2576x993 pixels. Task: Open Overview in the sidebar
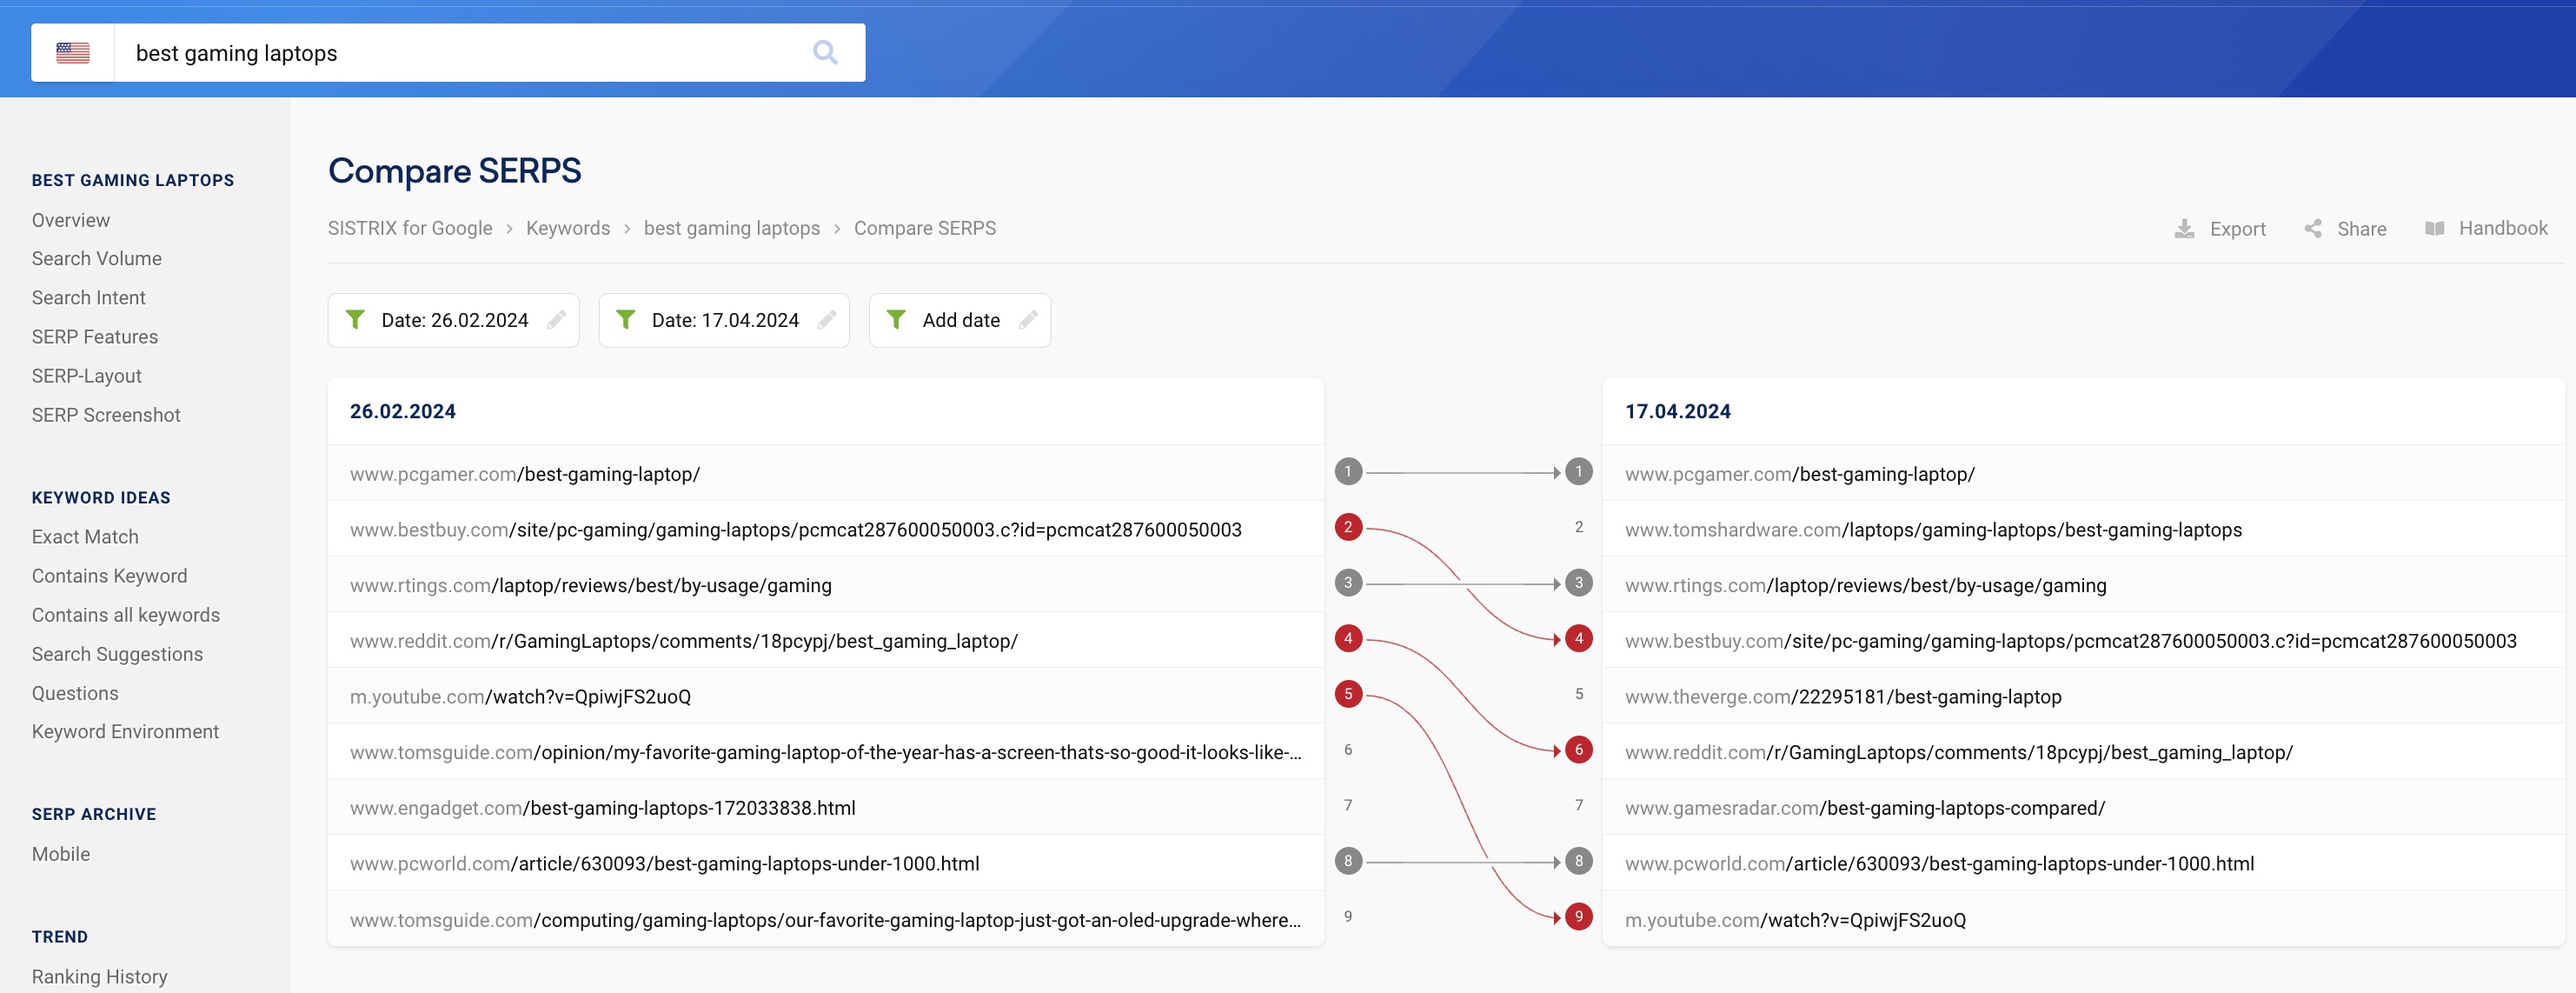point(71,220)
